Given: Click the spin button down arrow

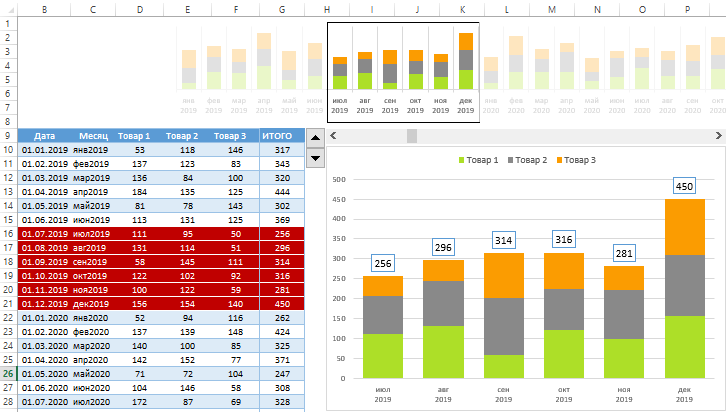Looking at the screenshot, I should 314,156.
